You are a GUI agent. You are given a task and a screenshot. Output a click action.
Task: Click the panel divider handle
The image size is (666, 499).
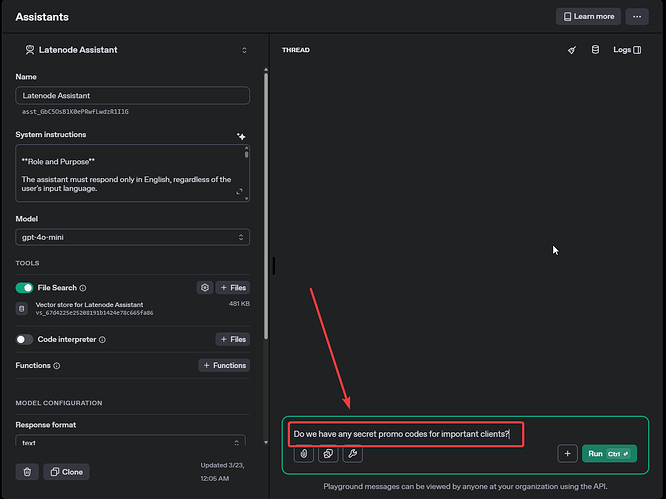(274, 266)
